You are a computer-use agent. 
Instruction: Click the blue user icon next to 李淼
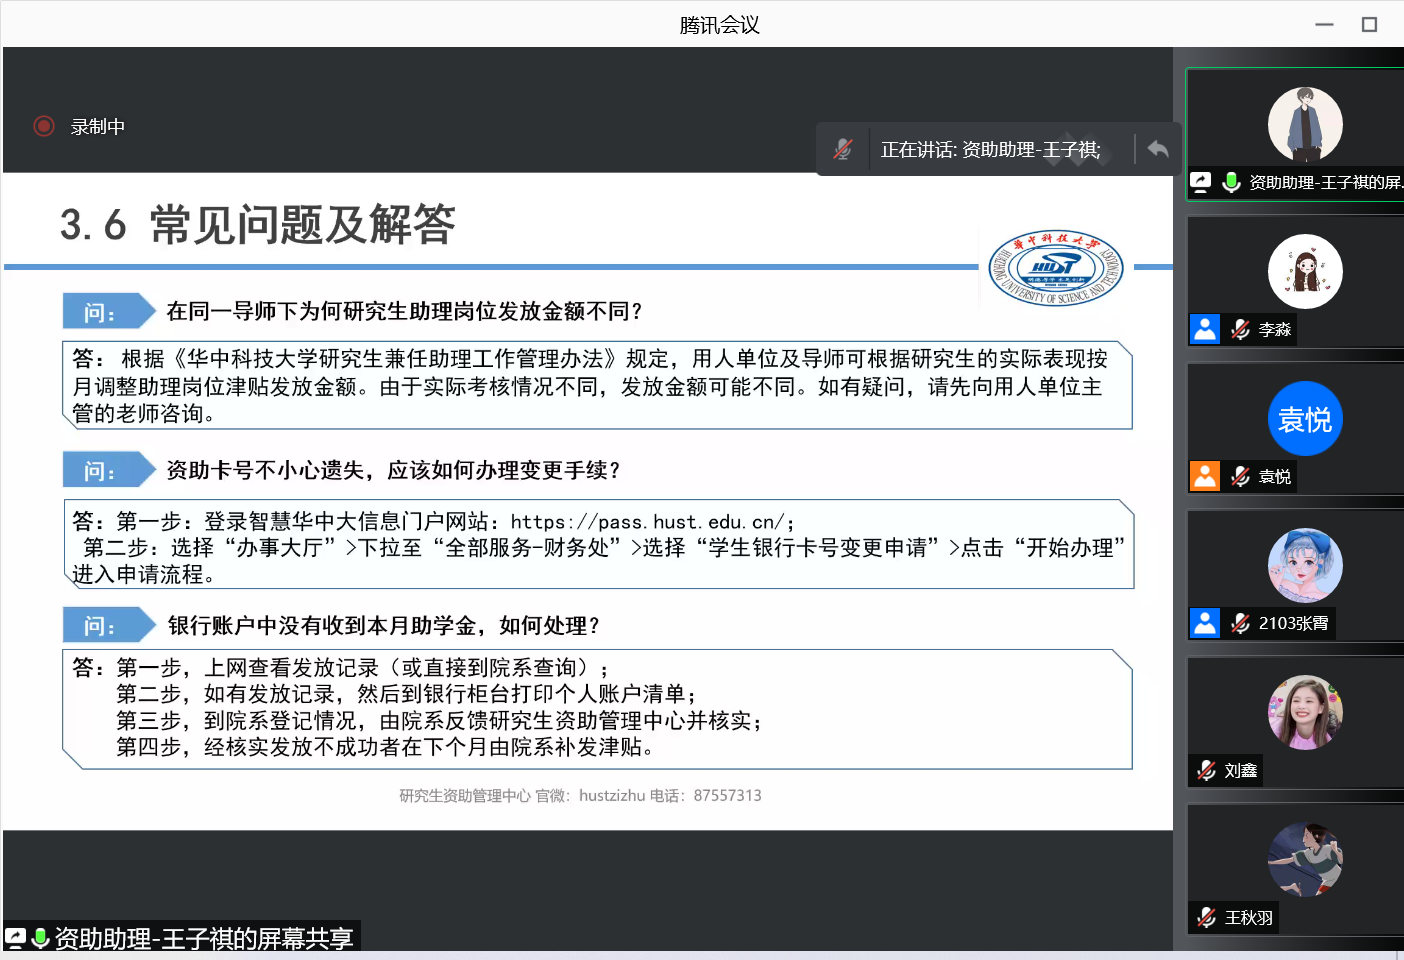1205,329
